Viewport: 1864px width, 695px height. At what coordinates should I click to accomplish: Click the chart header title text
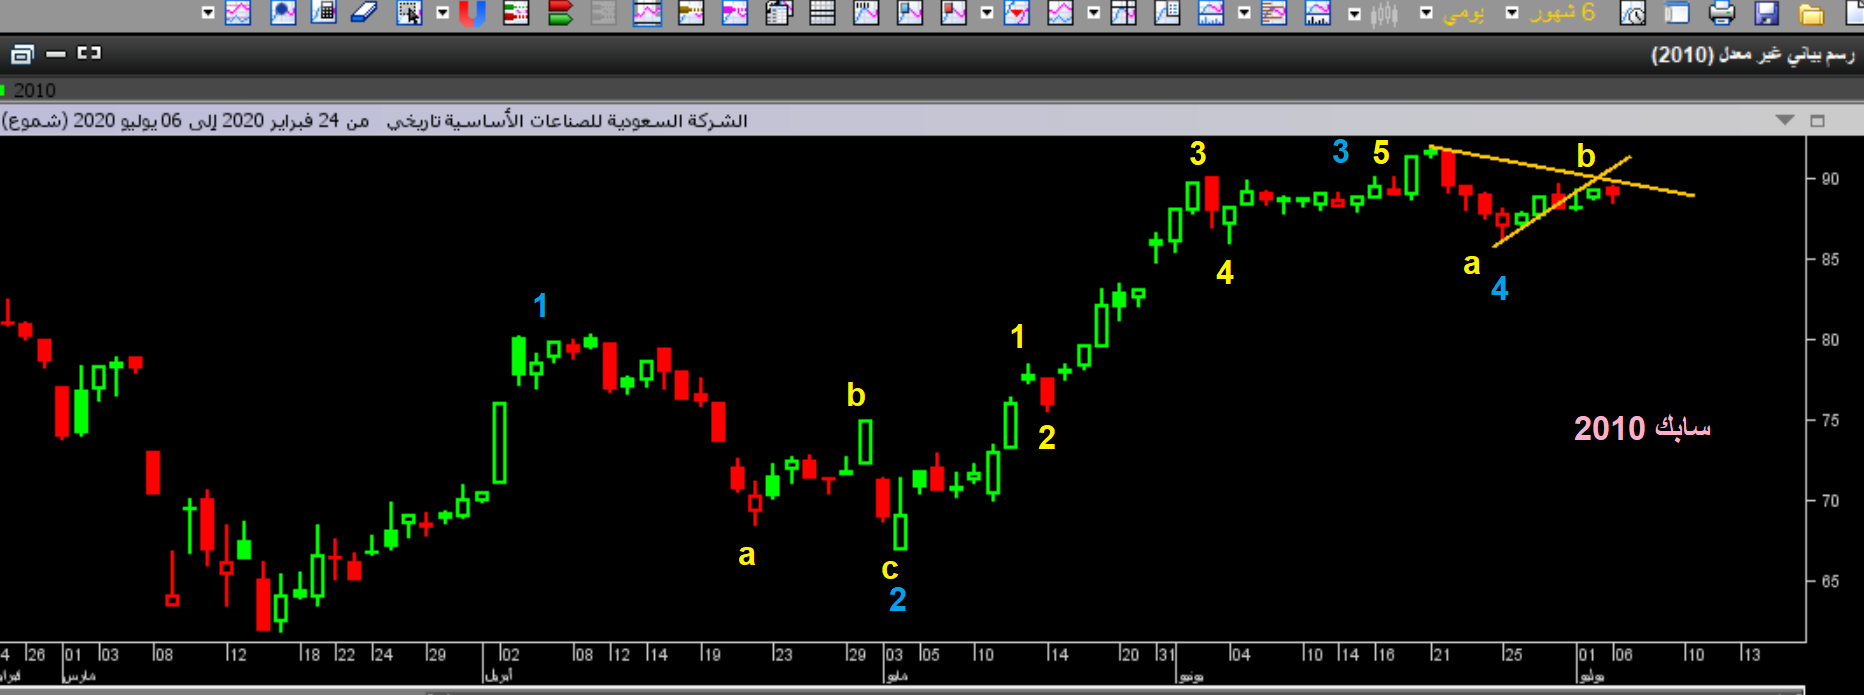[567, 121]
